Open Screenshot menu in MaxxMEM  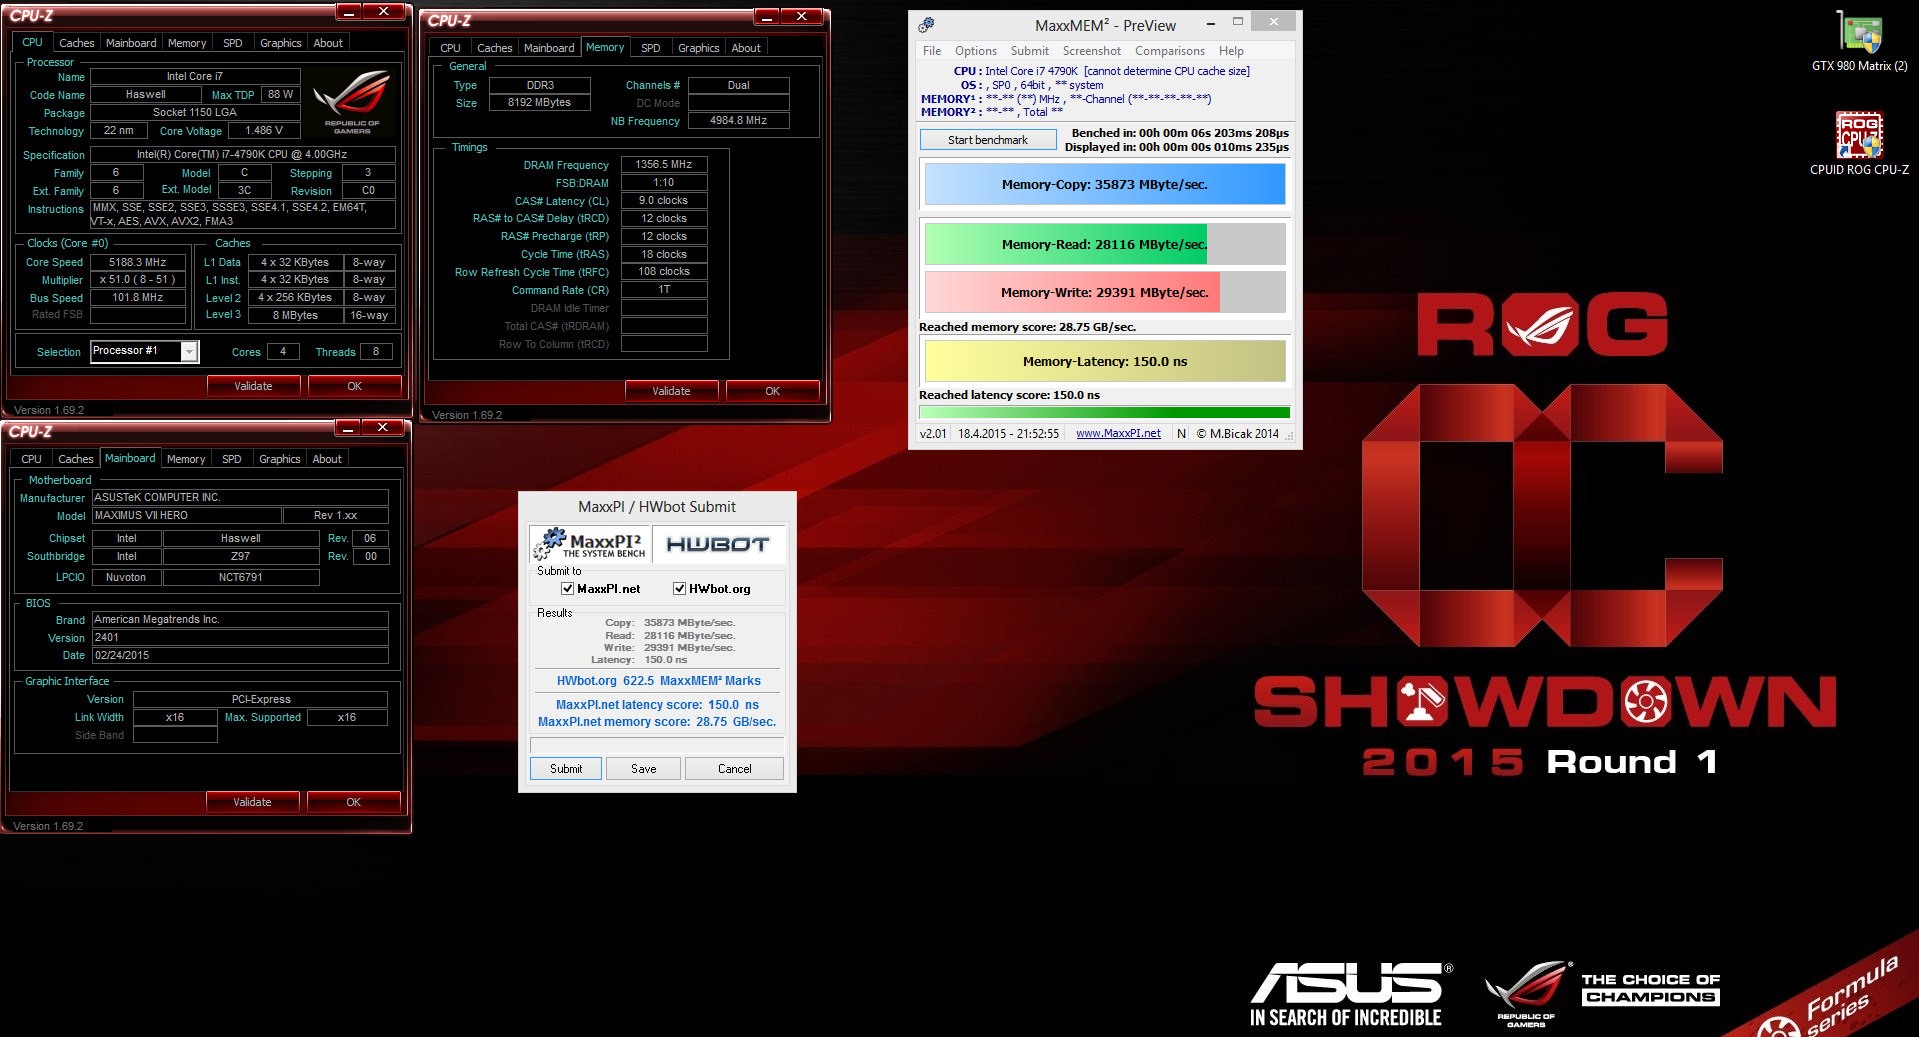point(1092,51)
